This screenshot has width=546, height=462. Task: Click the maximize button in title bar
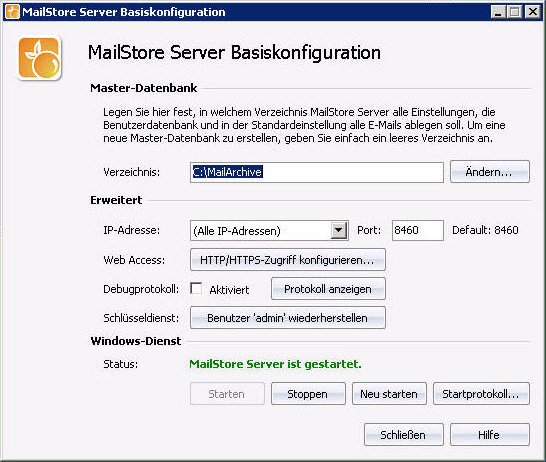click(515, 12)
